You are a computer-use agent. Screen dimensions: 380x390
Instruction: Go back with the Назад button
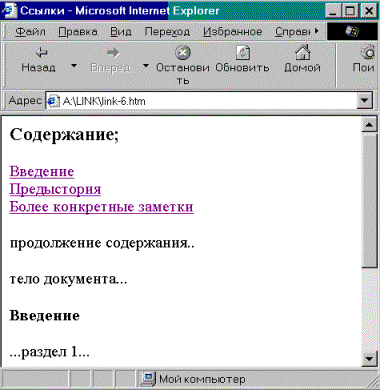tap(38, 60)
